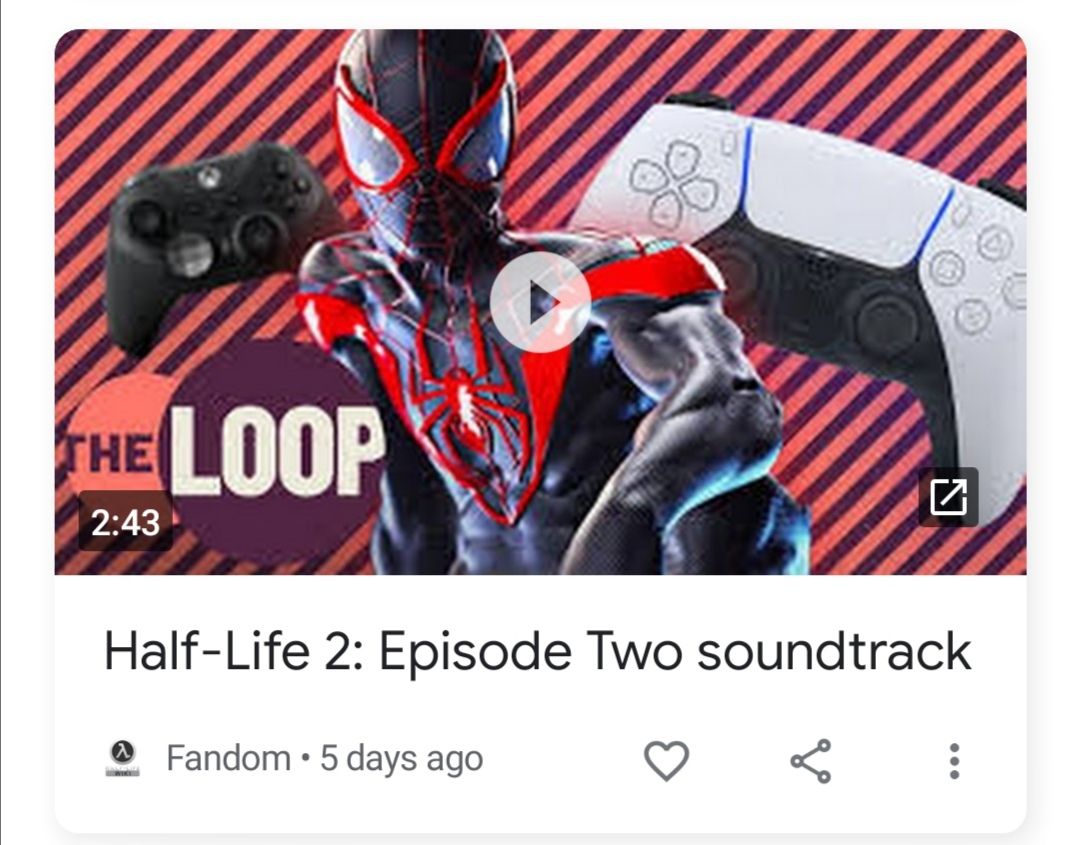Viewport: 1080px width, 845px height.
Task: Tap the Xbox logo on the black controller
Action: pos(209,178)
